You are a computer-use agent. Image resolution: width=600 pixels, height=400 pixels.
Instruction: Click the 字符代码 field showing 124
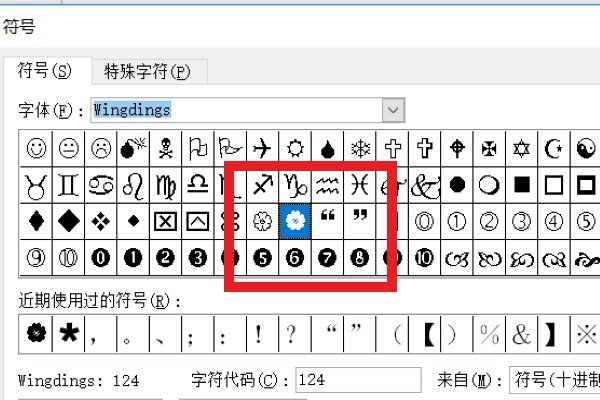[358, 380]
